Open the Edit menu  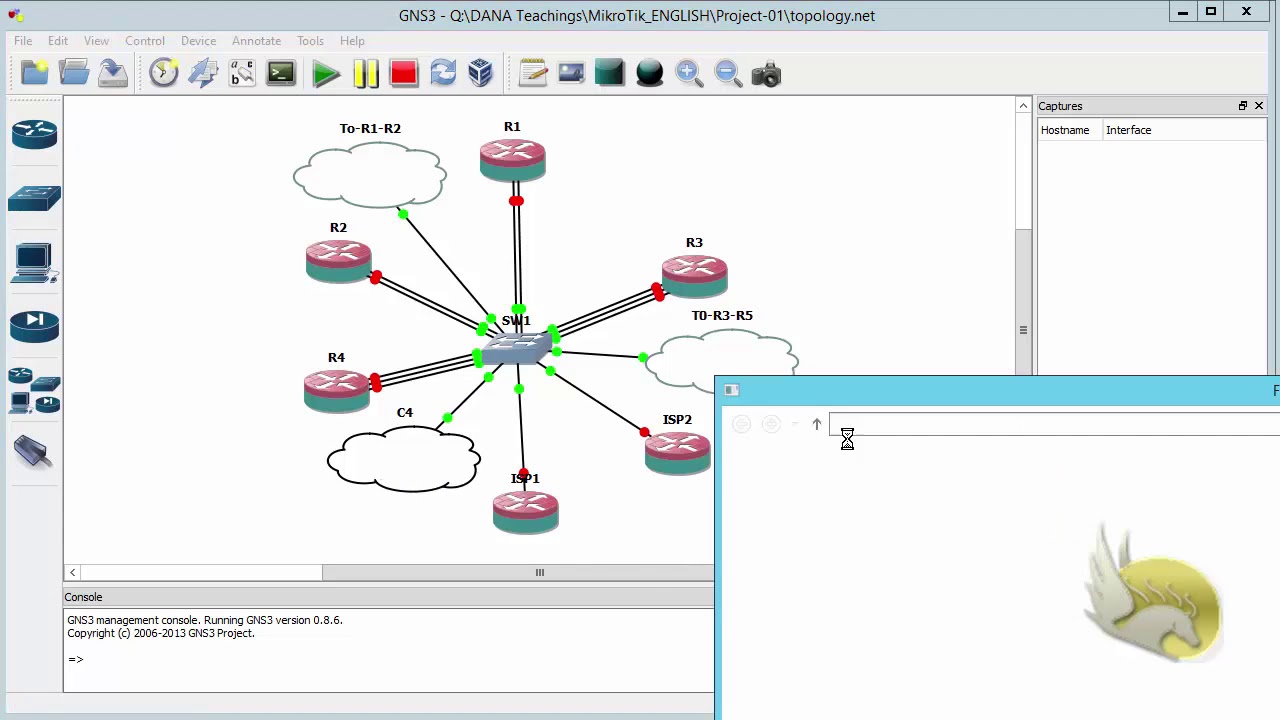58,41
